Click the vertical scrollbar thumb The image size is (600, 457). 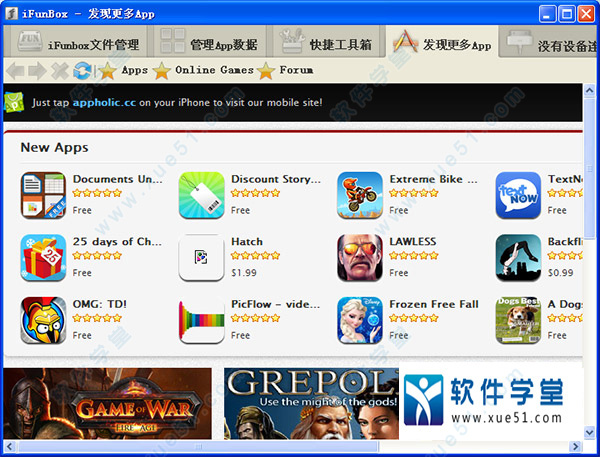[589, 168]
